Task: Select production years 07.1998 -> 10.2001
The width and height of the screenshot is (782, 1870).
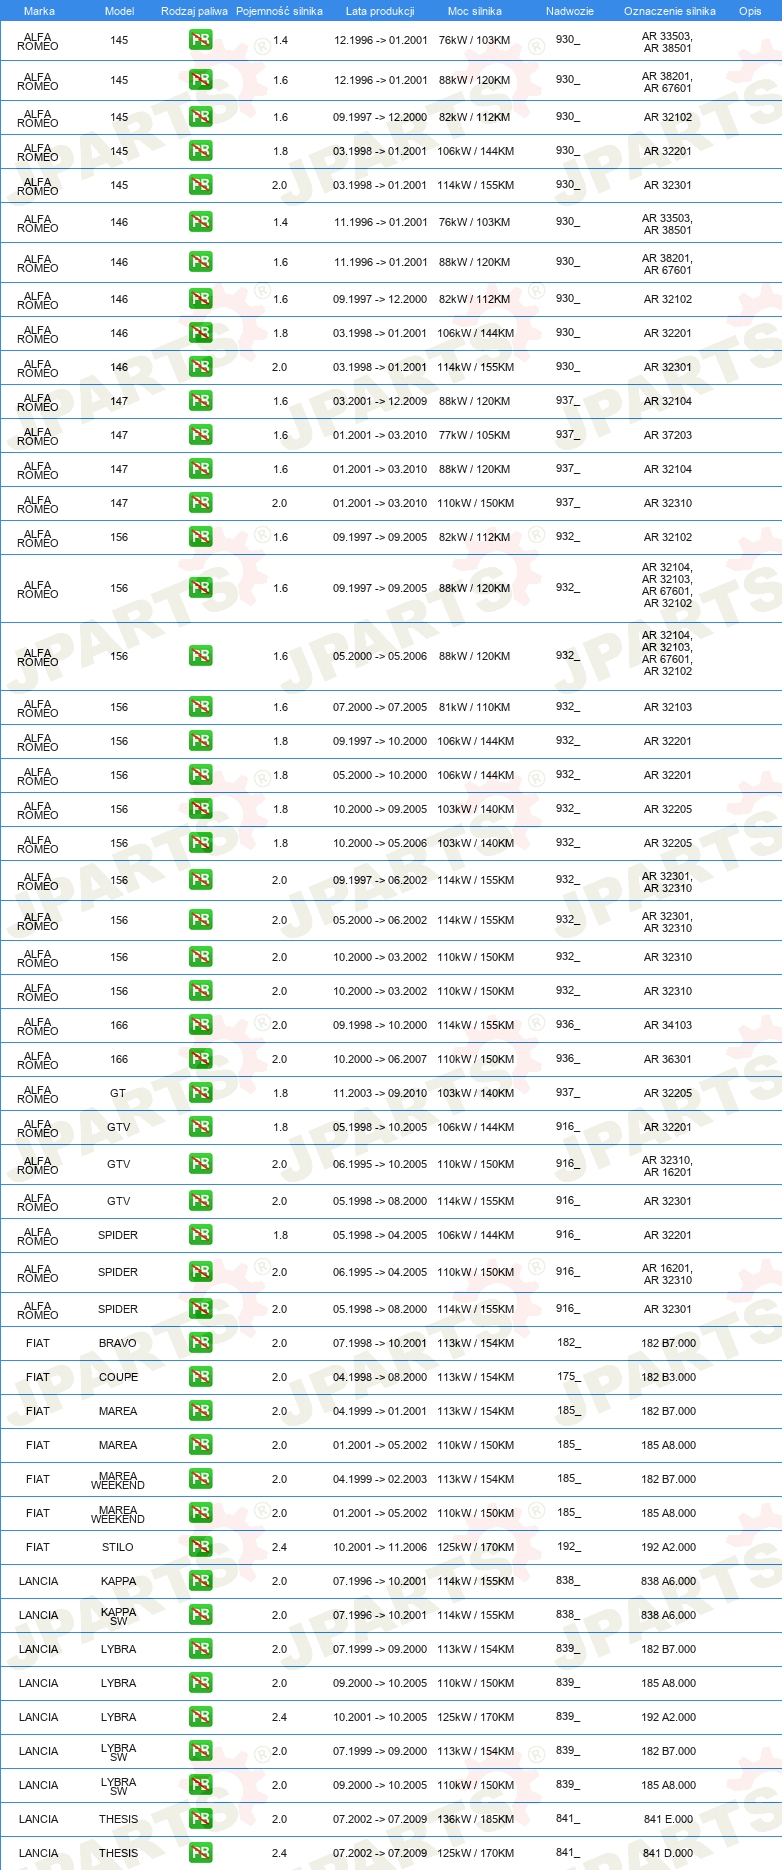Action: 380,1343
